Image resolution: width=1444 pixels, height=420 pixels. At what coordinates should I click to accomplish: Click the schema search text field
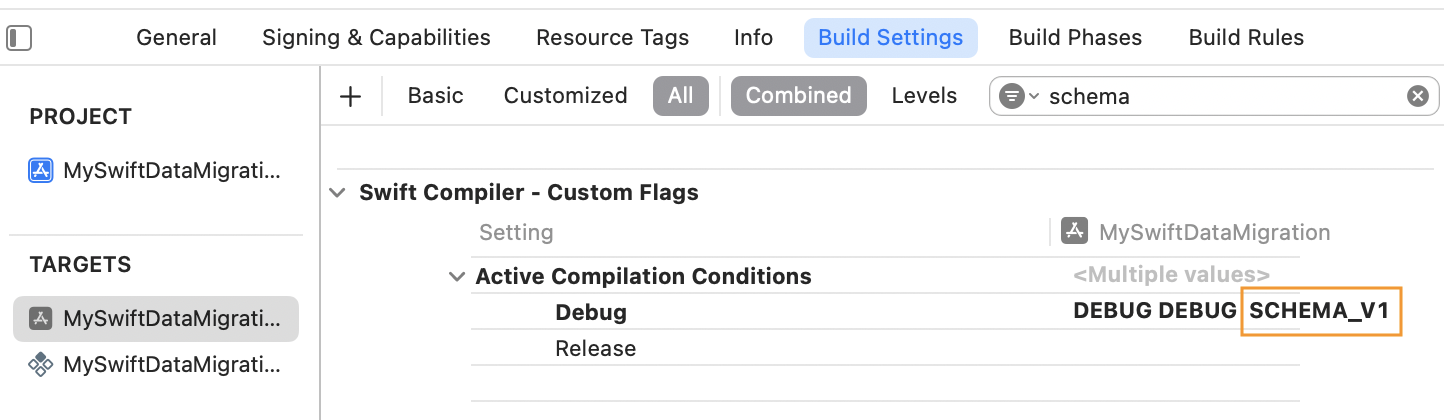[1220, 96]
